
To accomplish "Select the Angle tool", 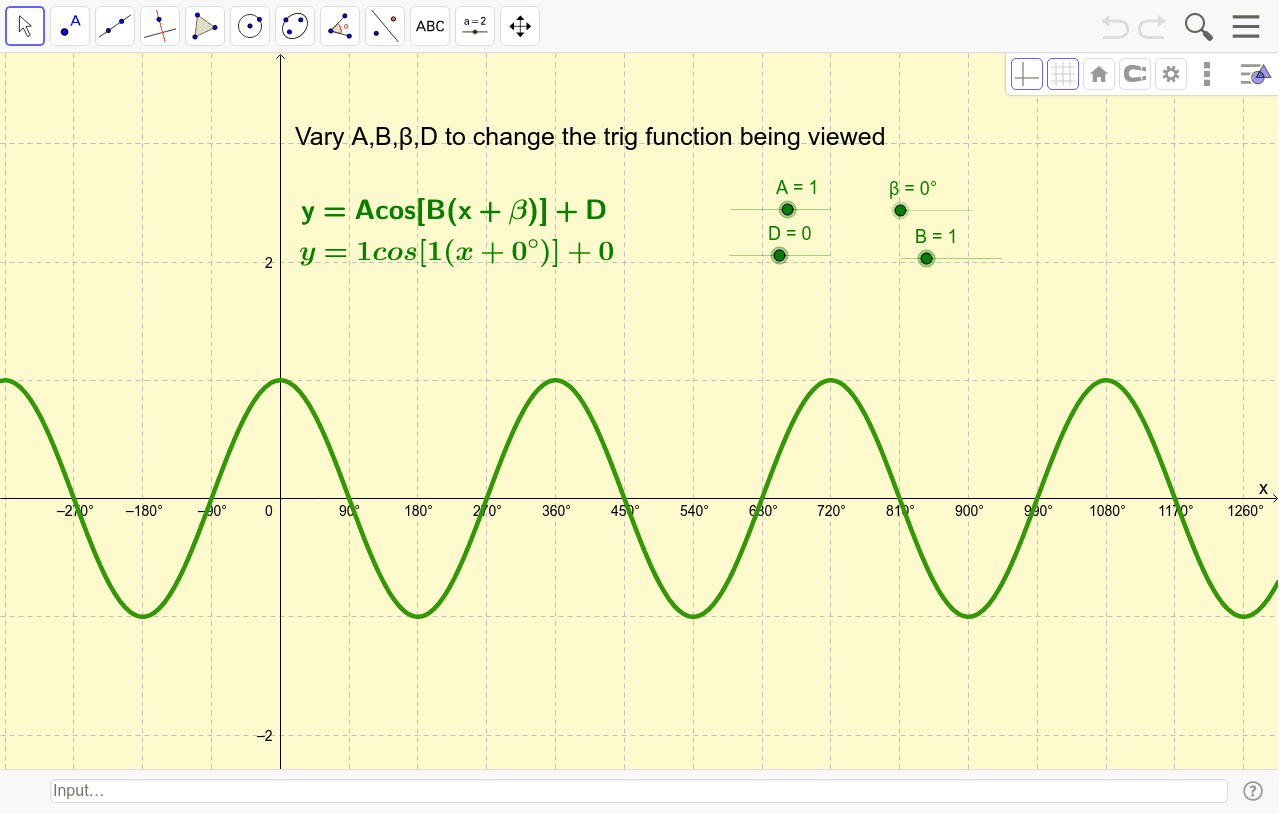I will [340, 26].
